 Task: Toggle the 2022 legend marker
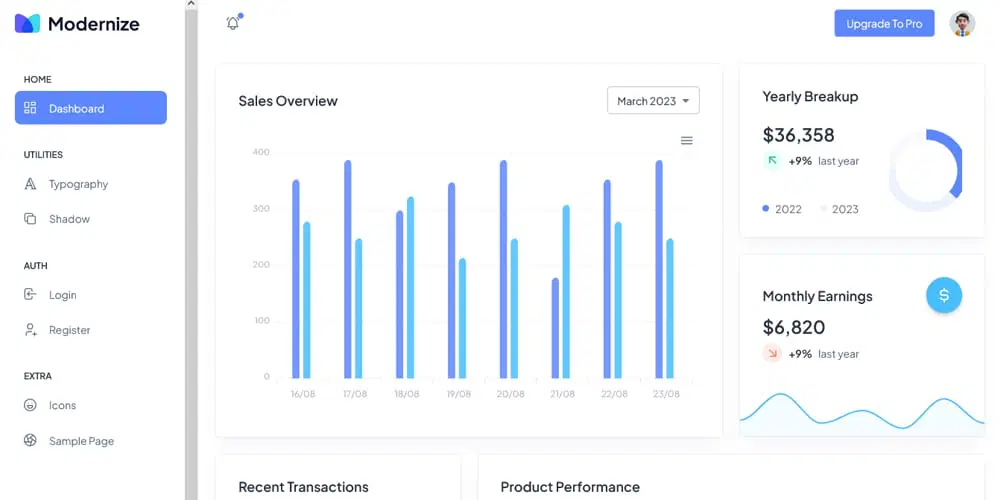766,209
